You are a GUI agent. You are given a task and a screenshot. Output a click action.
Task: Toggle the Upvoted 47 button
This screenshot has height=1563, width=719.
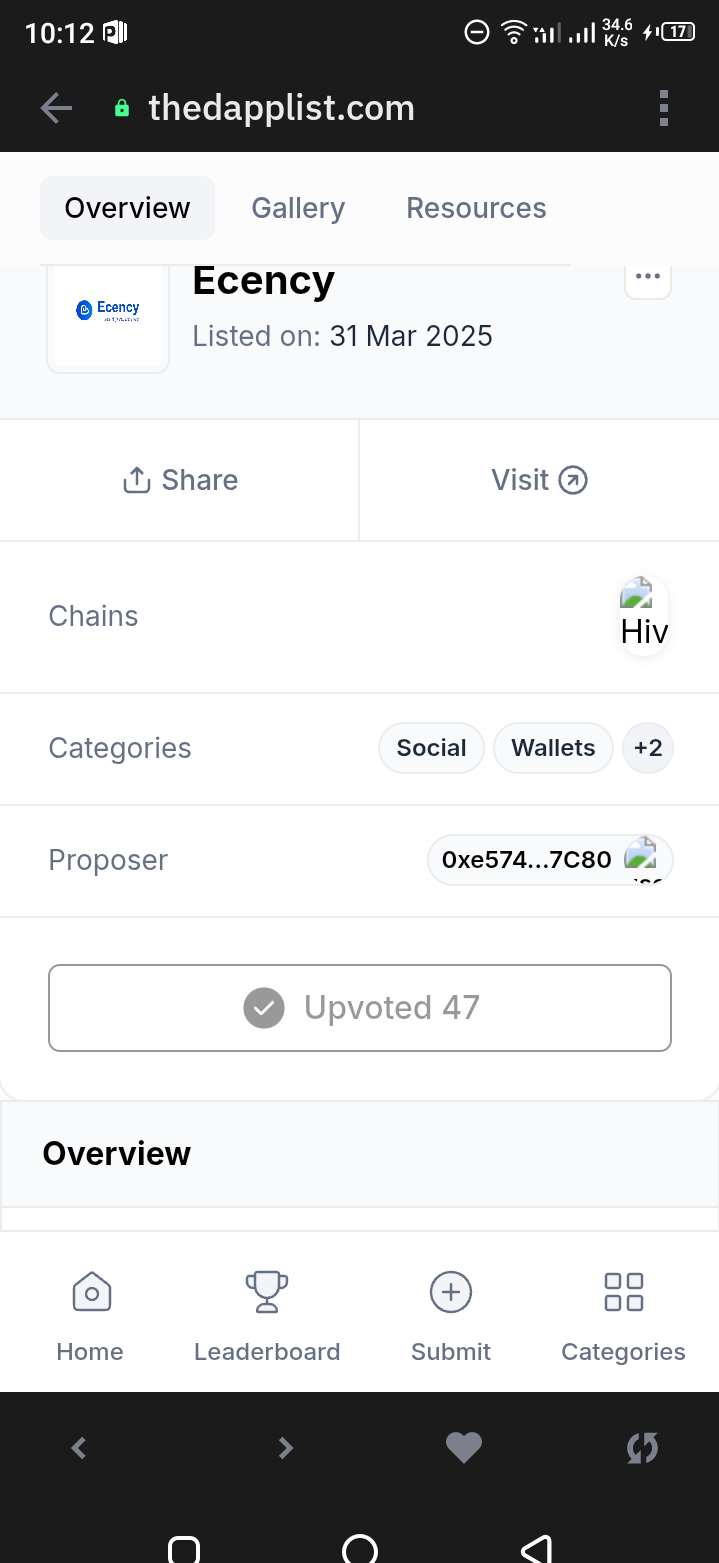click(360, 1008)
